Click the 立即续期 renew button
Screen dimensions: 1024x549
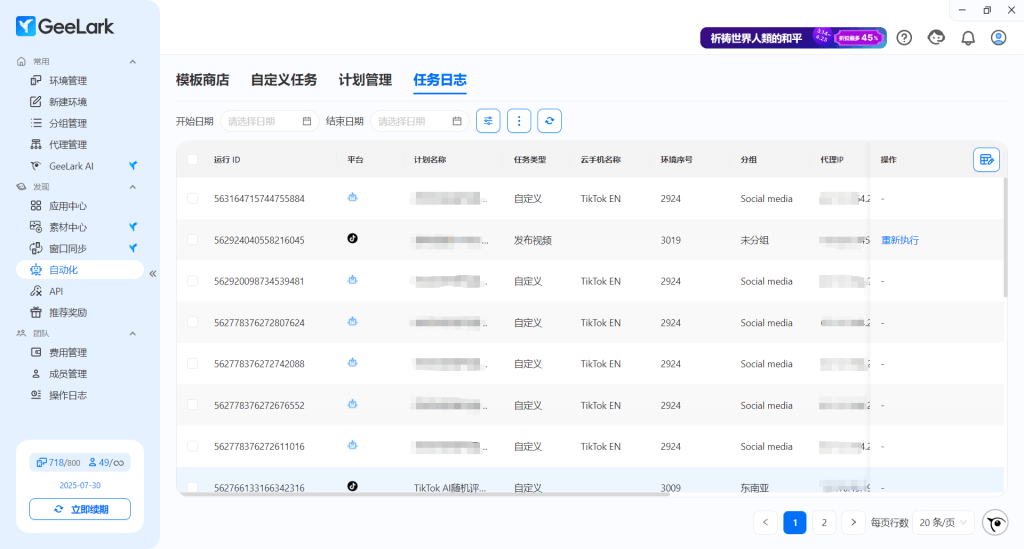click(x=80, y=510)
